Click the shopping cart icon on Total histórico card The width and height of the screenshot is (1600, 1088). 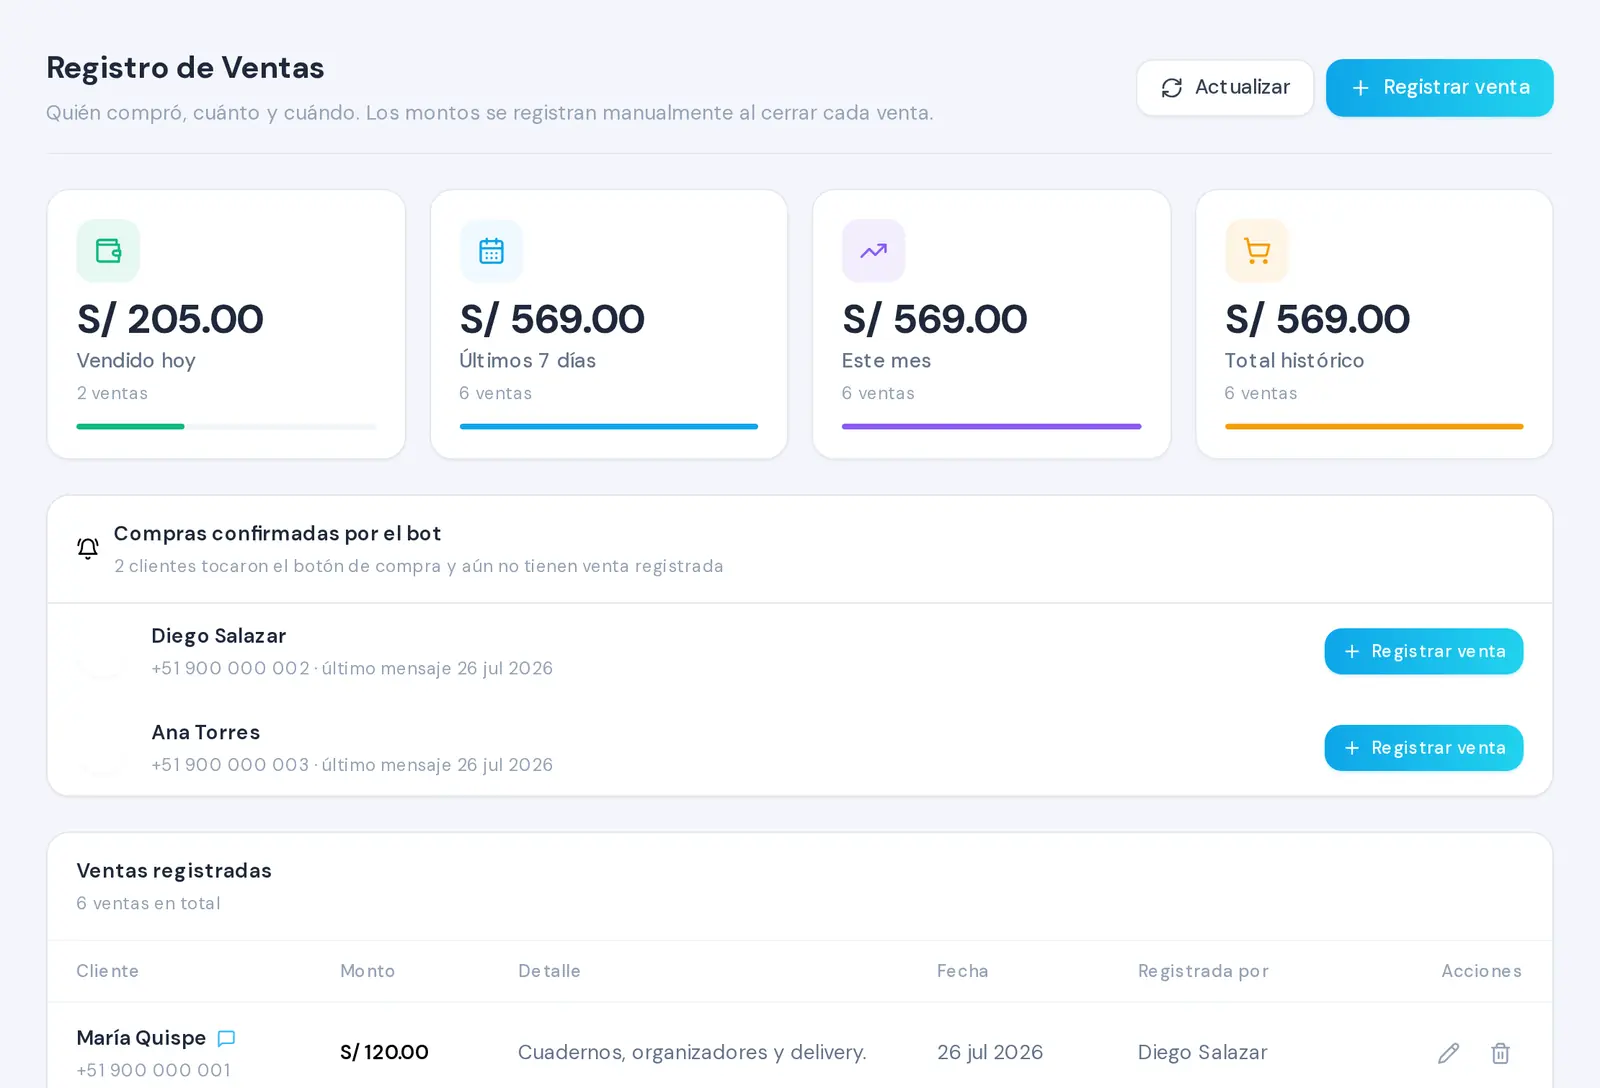click(1256, 251)
